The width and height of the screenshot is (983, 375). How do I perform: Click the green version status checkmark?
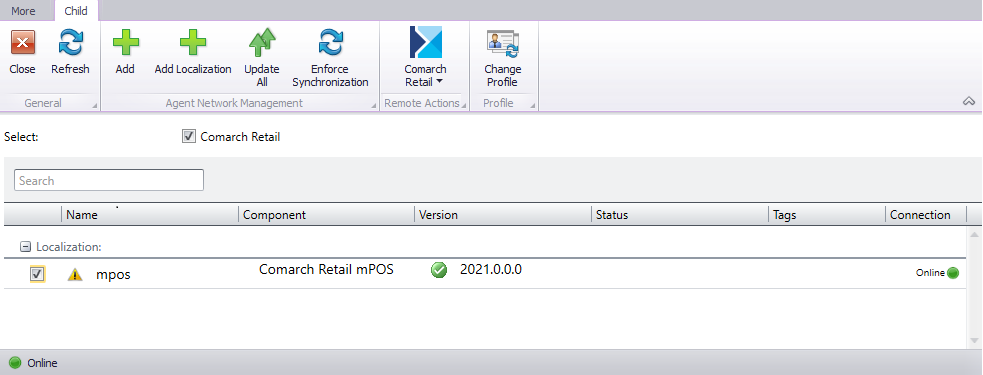coord(439,270)
